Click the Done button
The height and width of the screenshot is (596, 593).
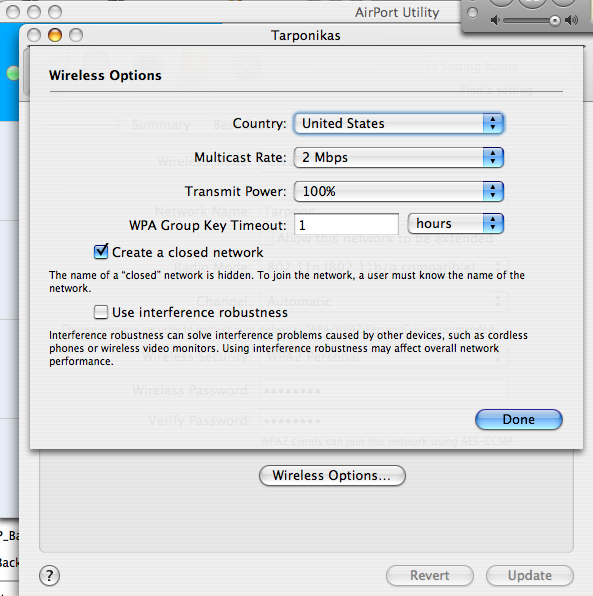click(518, 420)
